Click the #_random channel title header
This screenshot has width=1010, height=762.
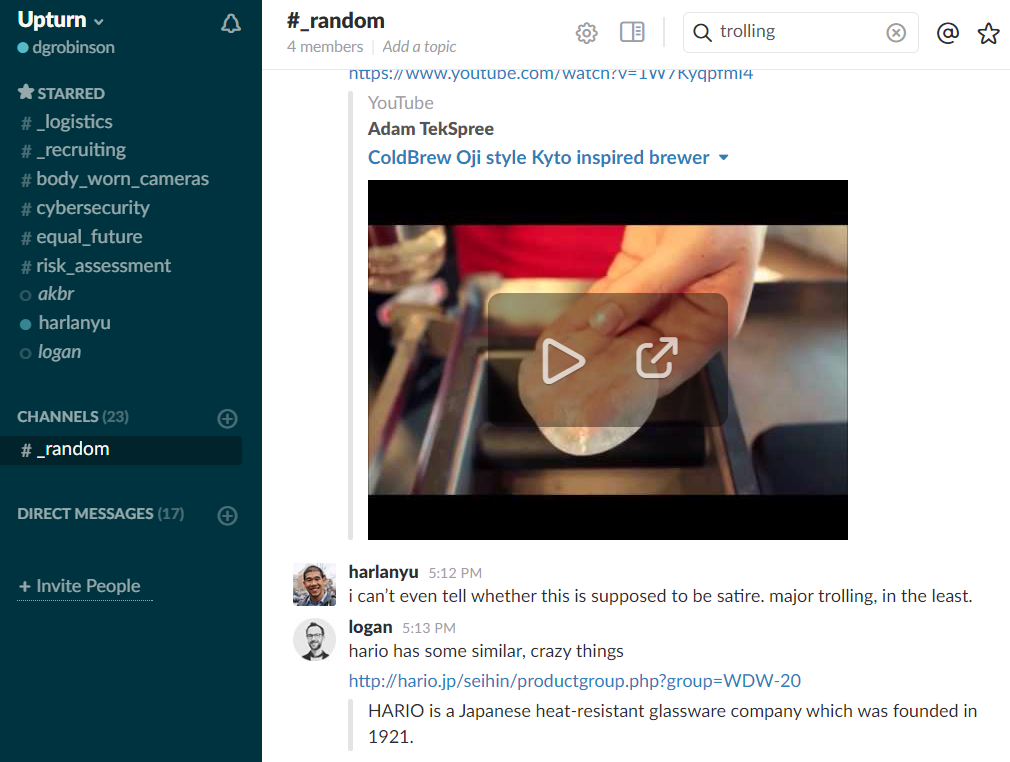tap(336, 21)
